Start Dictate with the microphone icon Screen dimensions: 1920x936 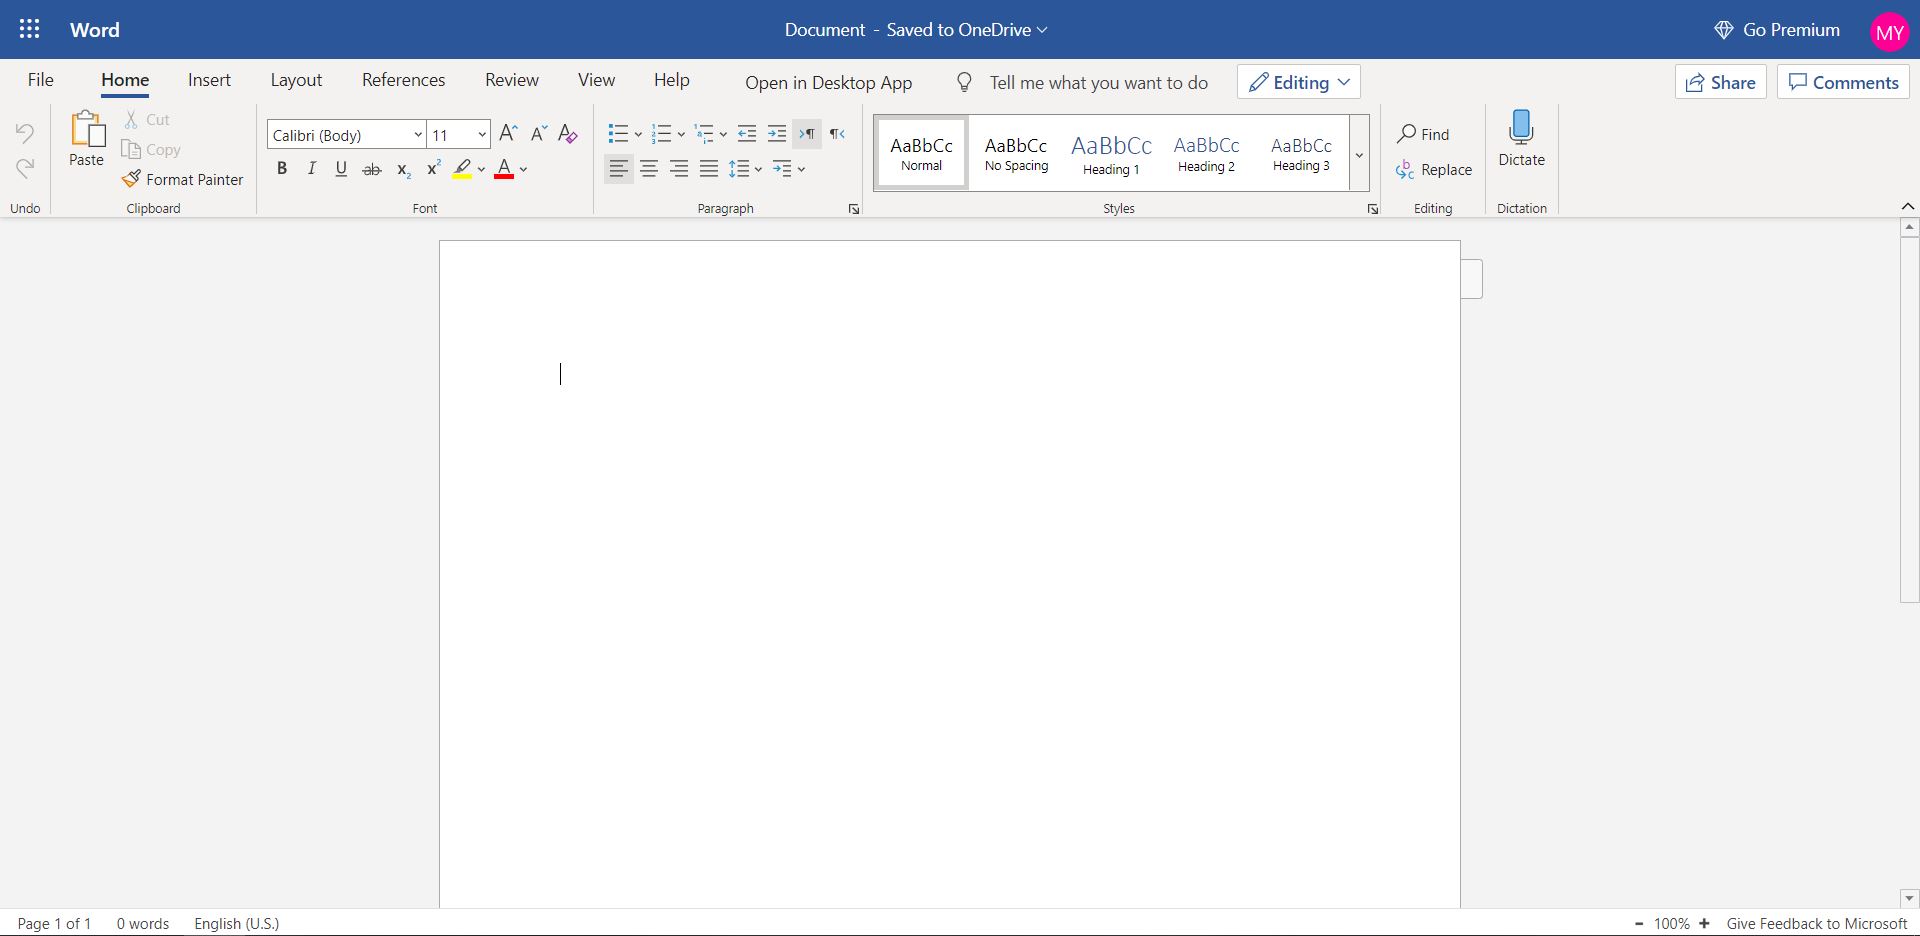pyautogui.click(x=1521, y=128)
